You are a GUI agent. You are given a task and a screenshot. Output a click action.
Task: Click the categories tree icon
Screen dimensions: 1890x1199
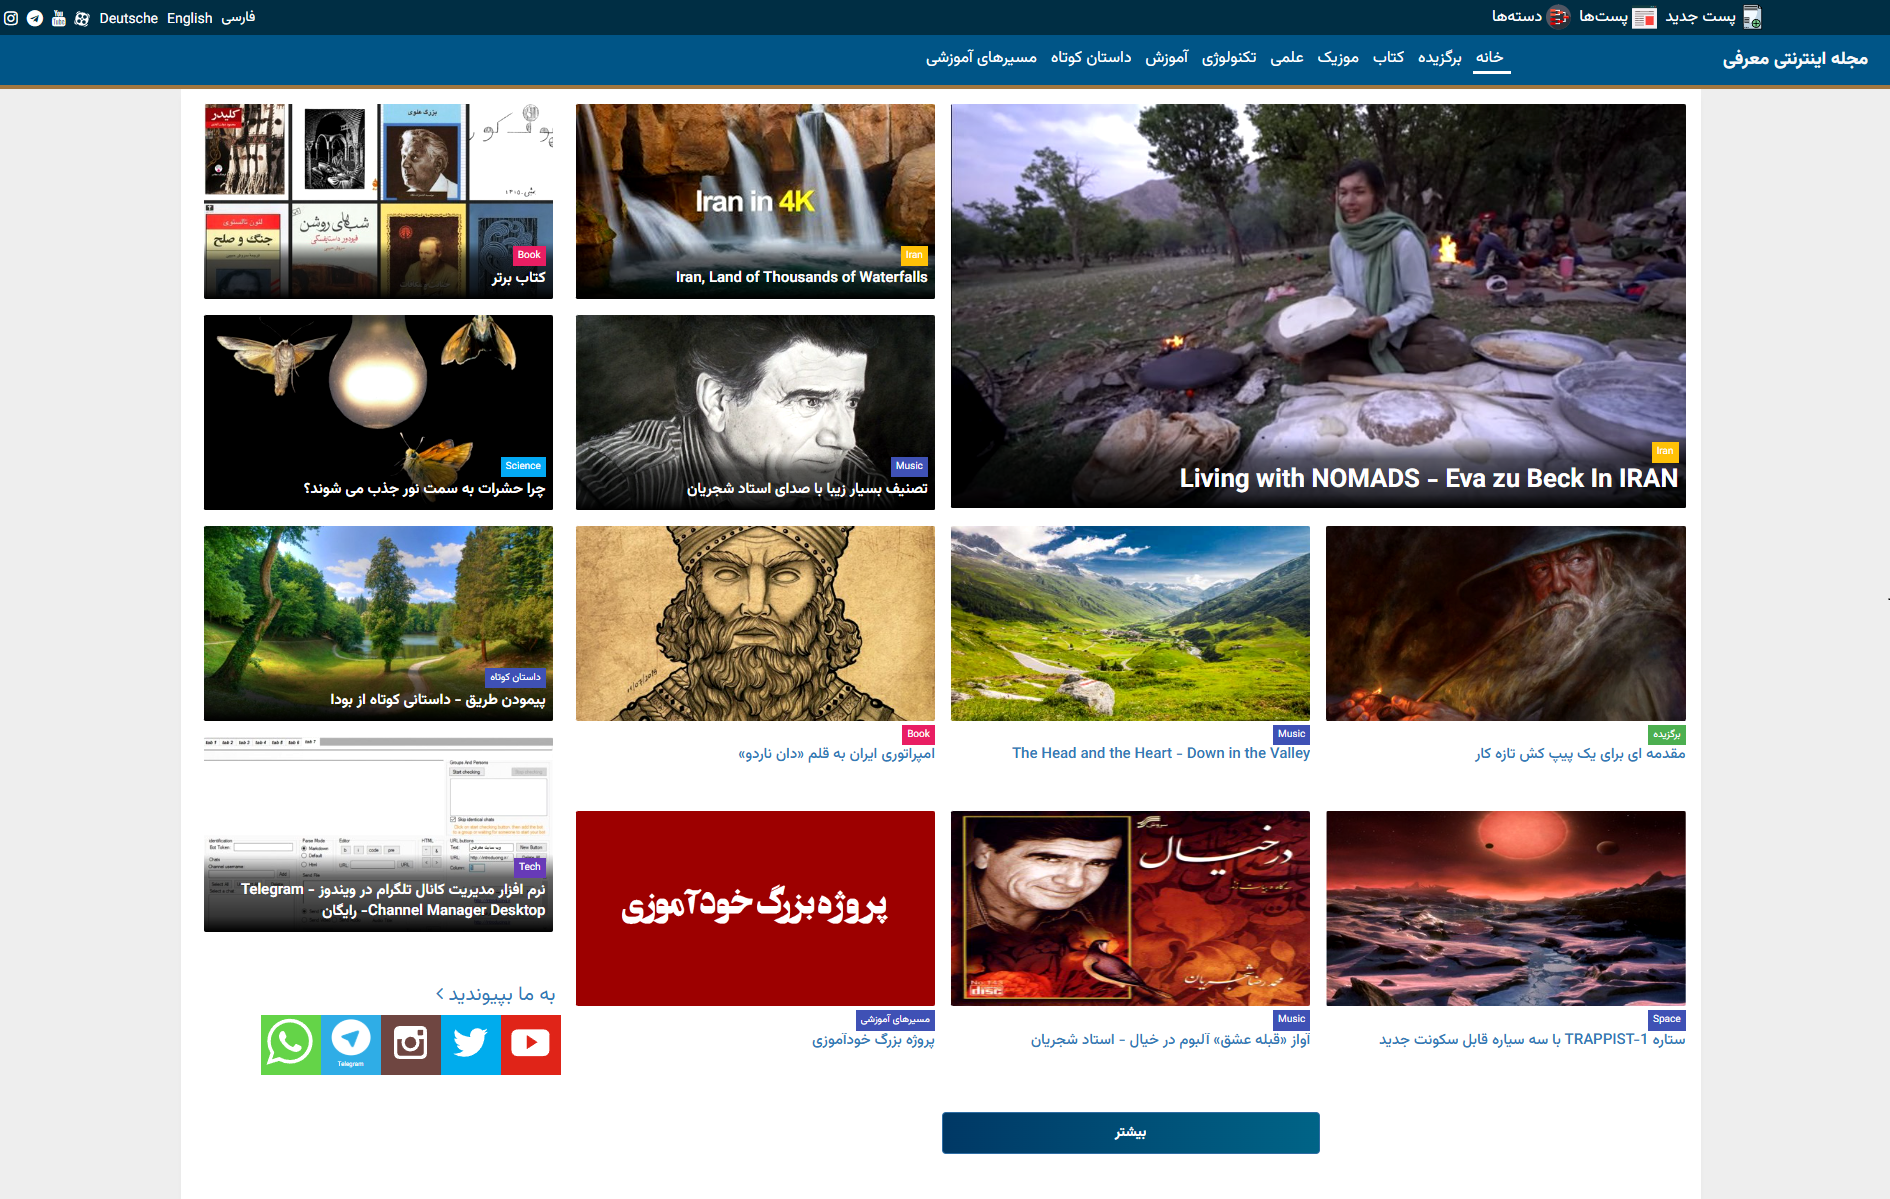click(1558, 17)
